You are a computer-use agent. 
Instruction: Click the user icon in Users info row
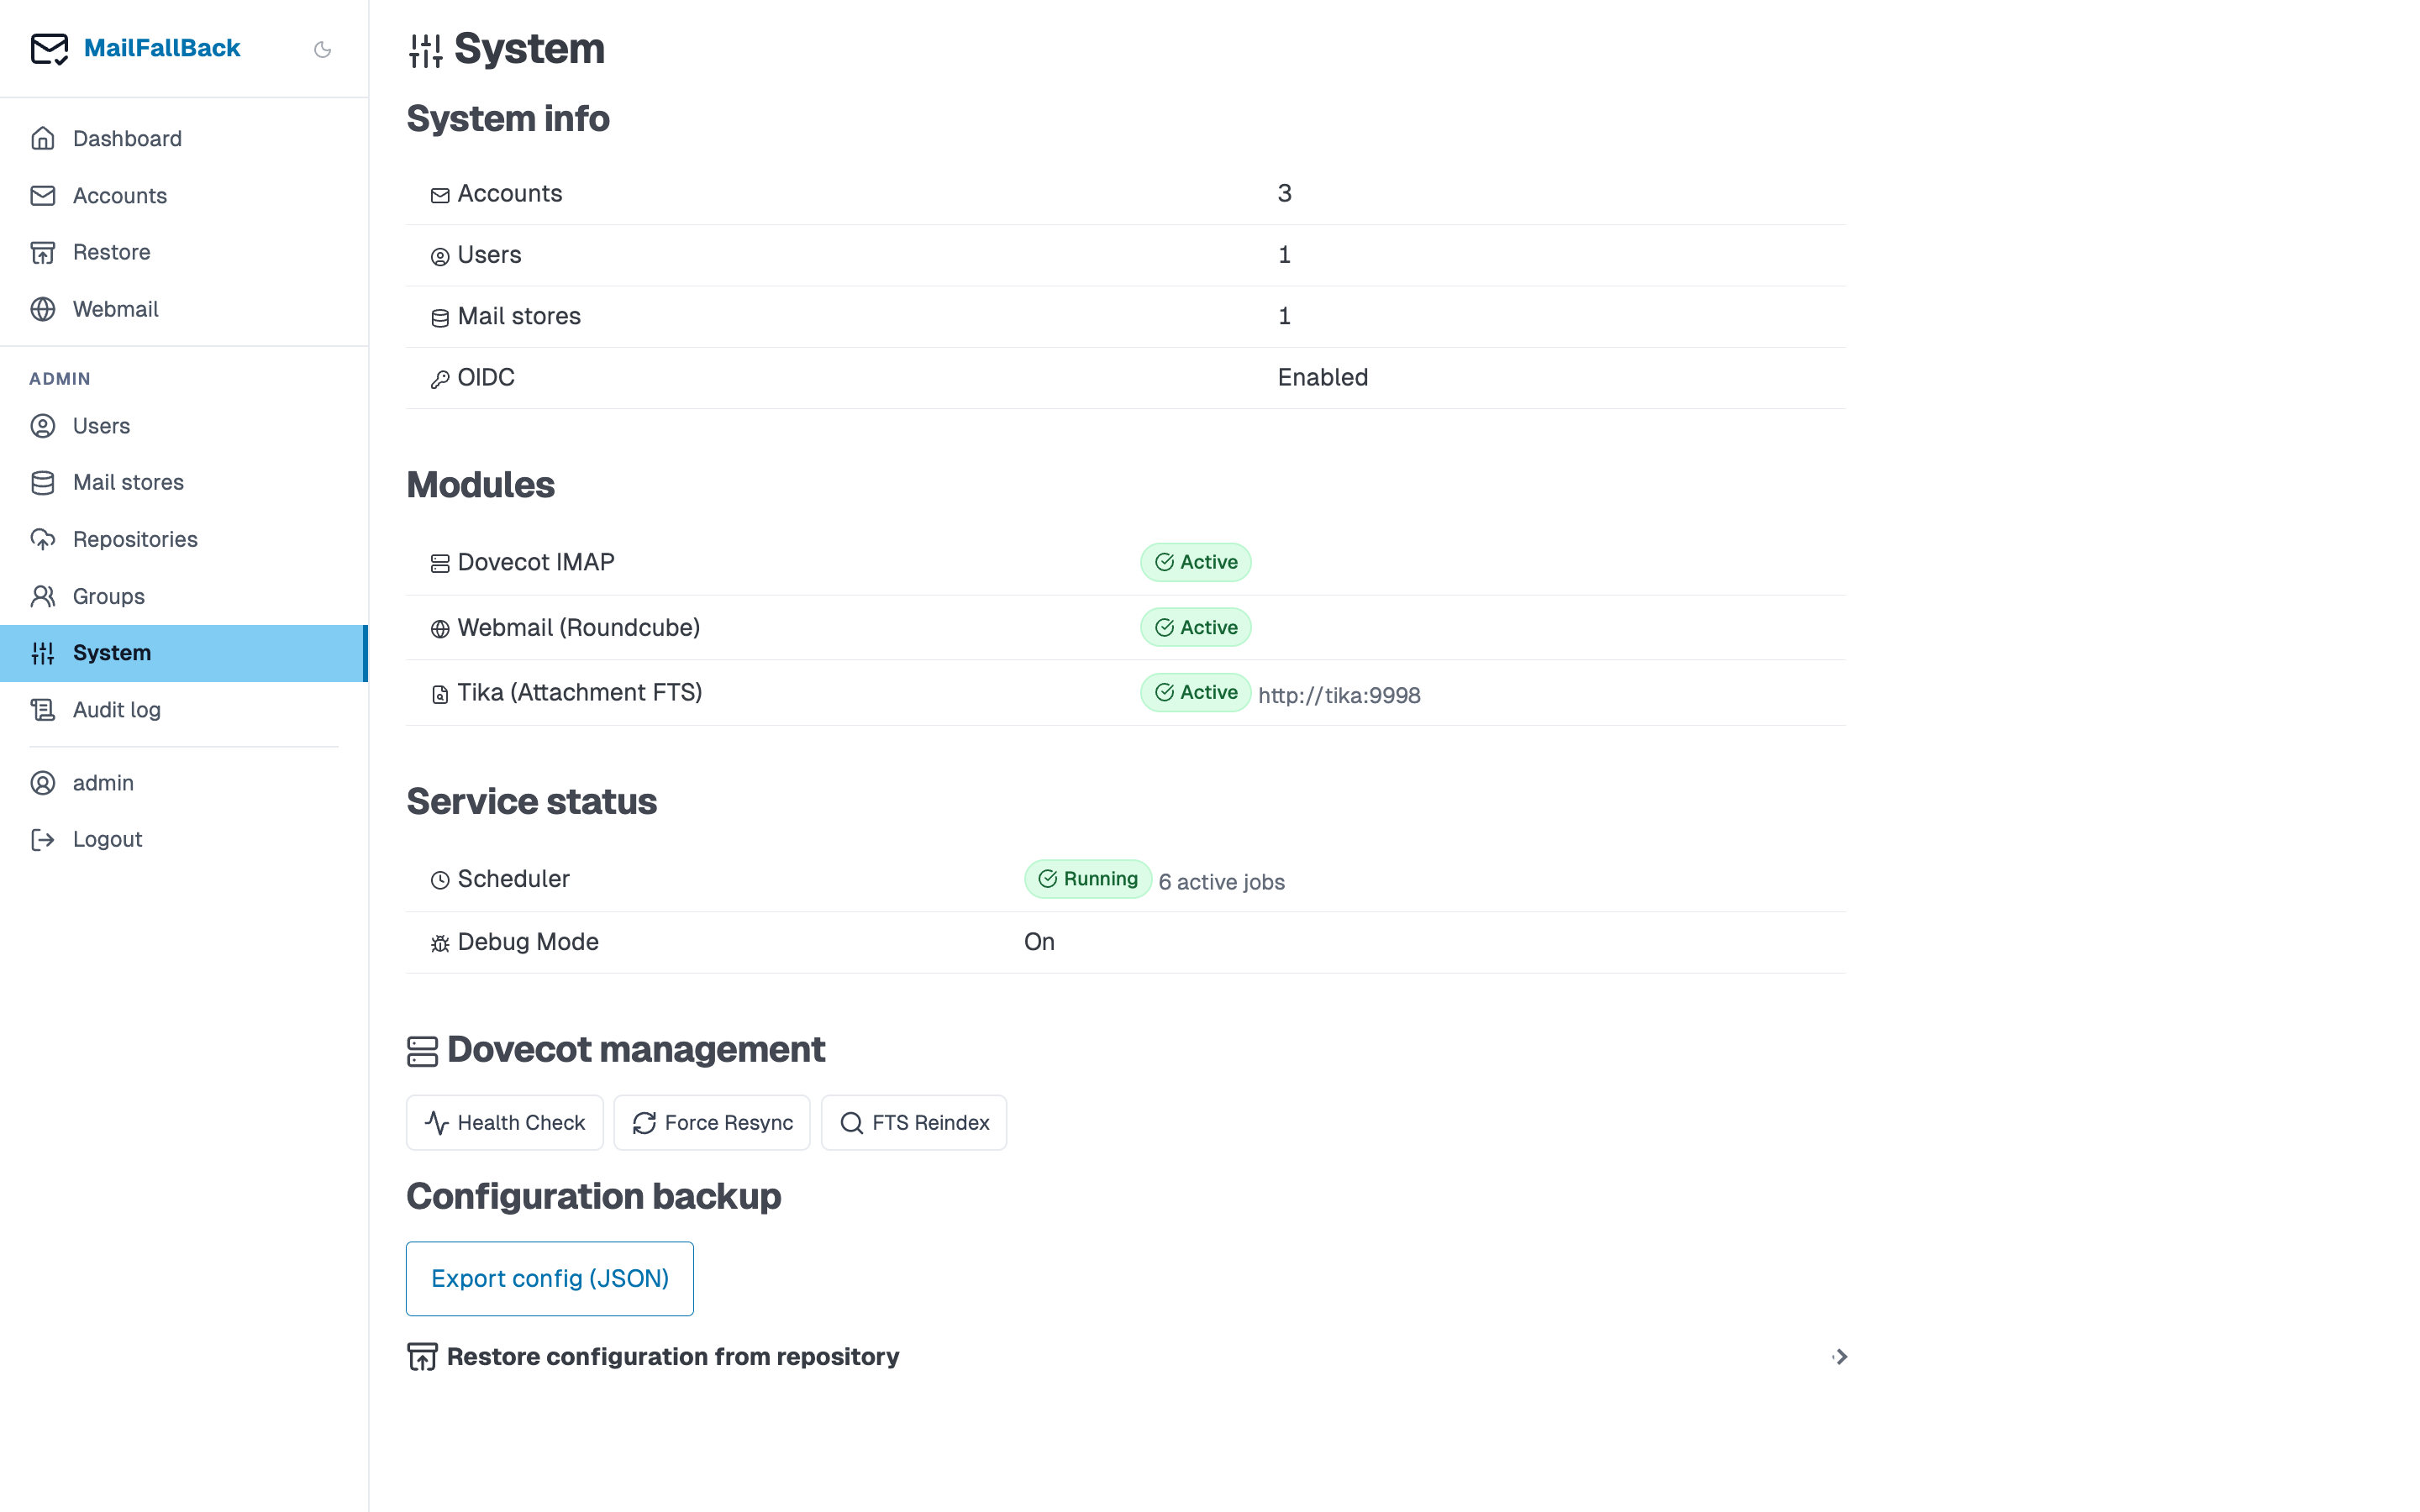440,257
